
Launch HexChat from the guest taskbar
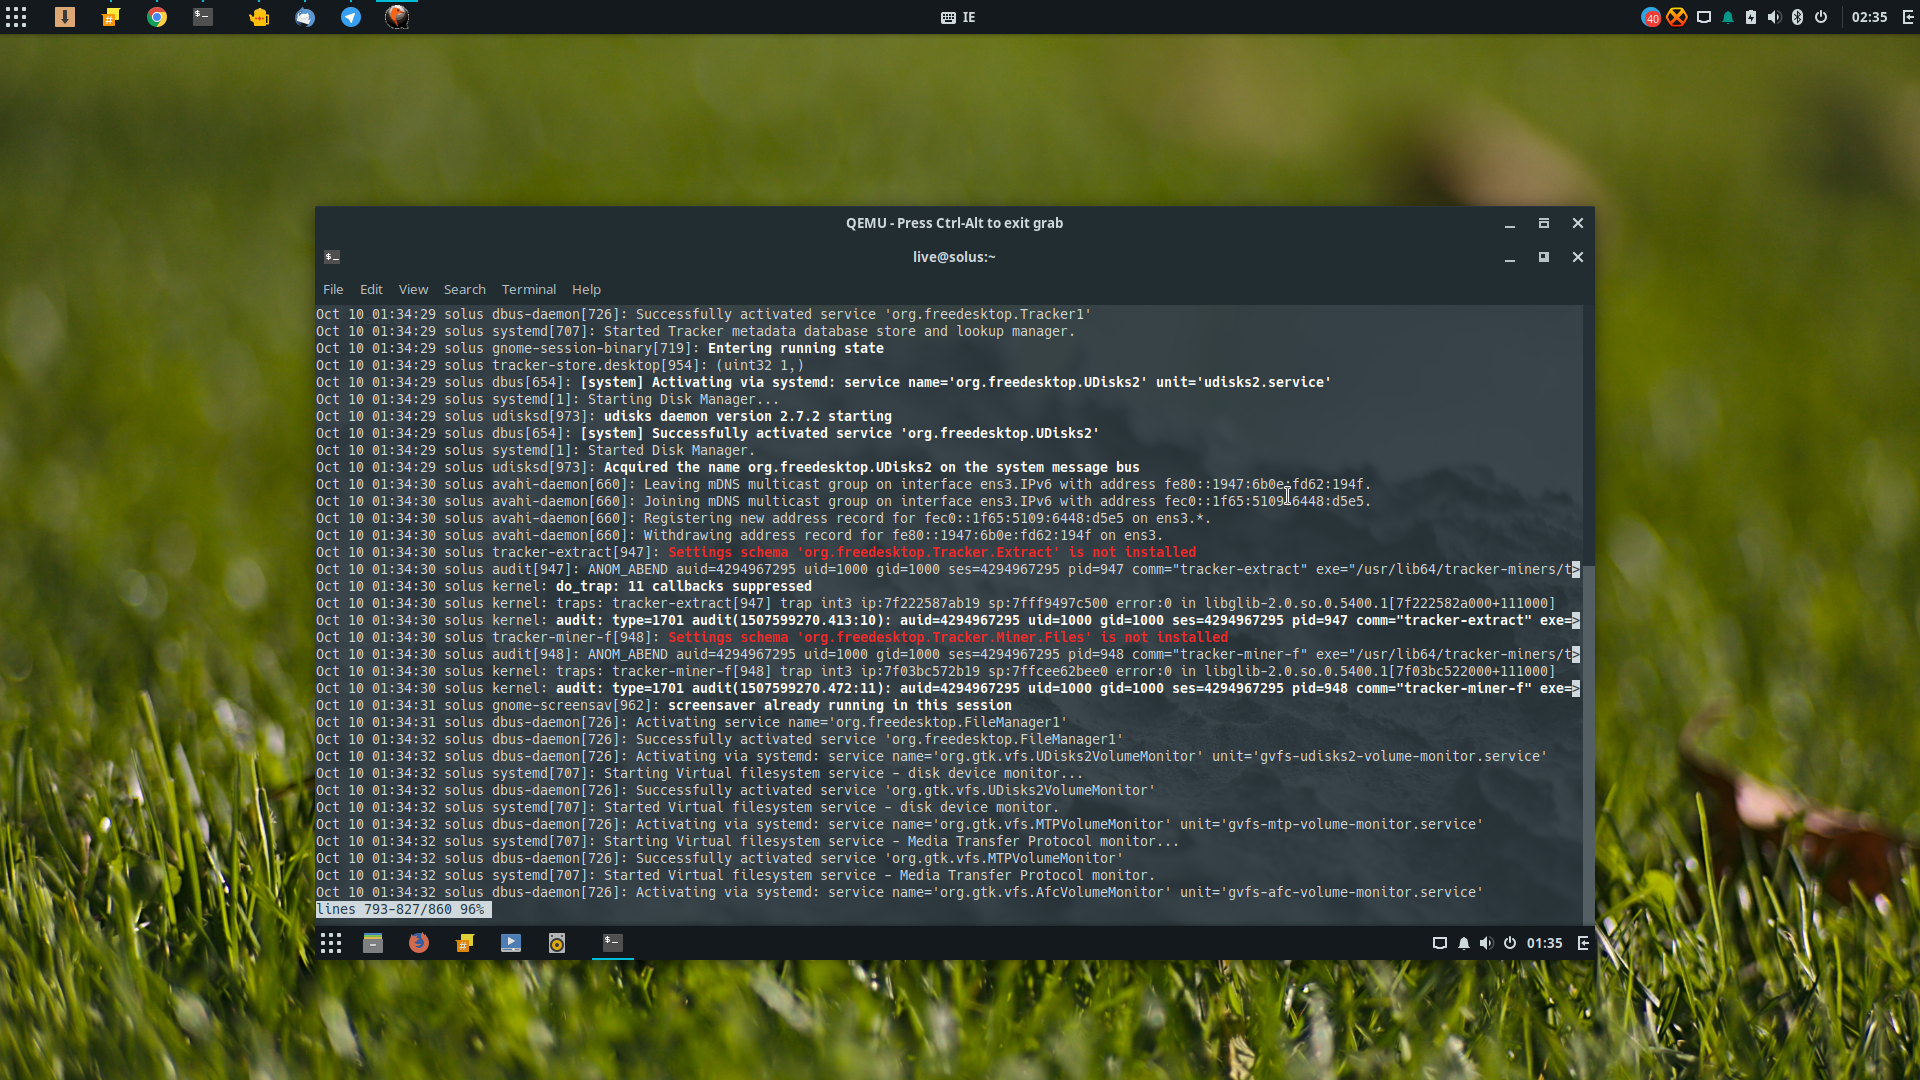pyautogui.click(x=465, y=943)
